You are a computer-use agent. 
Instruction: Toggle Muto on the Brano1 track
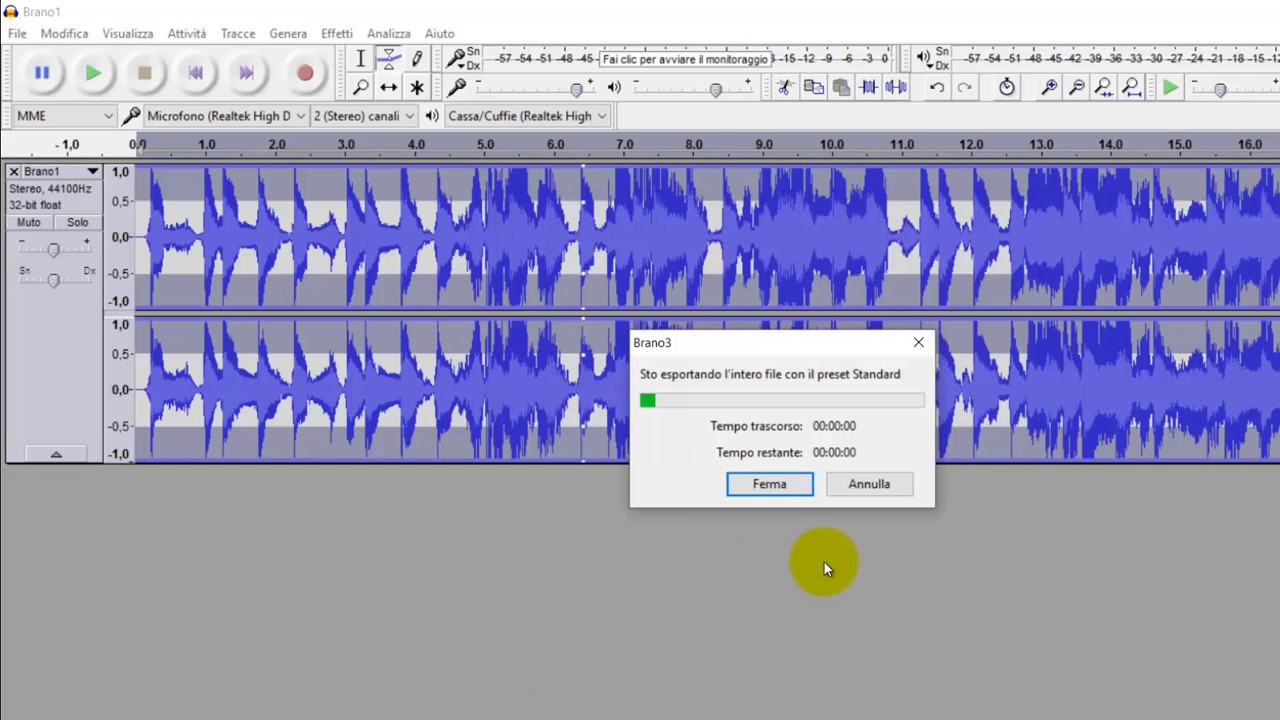(29, 222)
